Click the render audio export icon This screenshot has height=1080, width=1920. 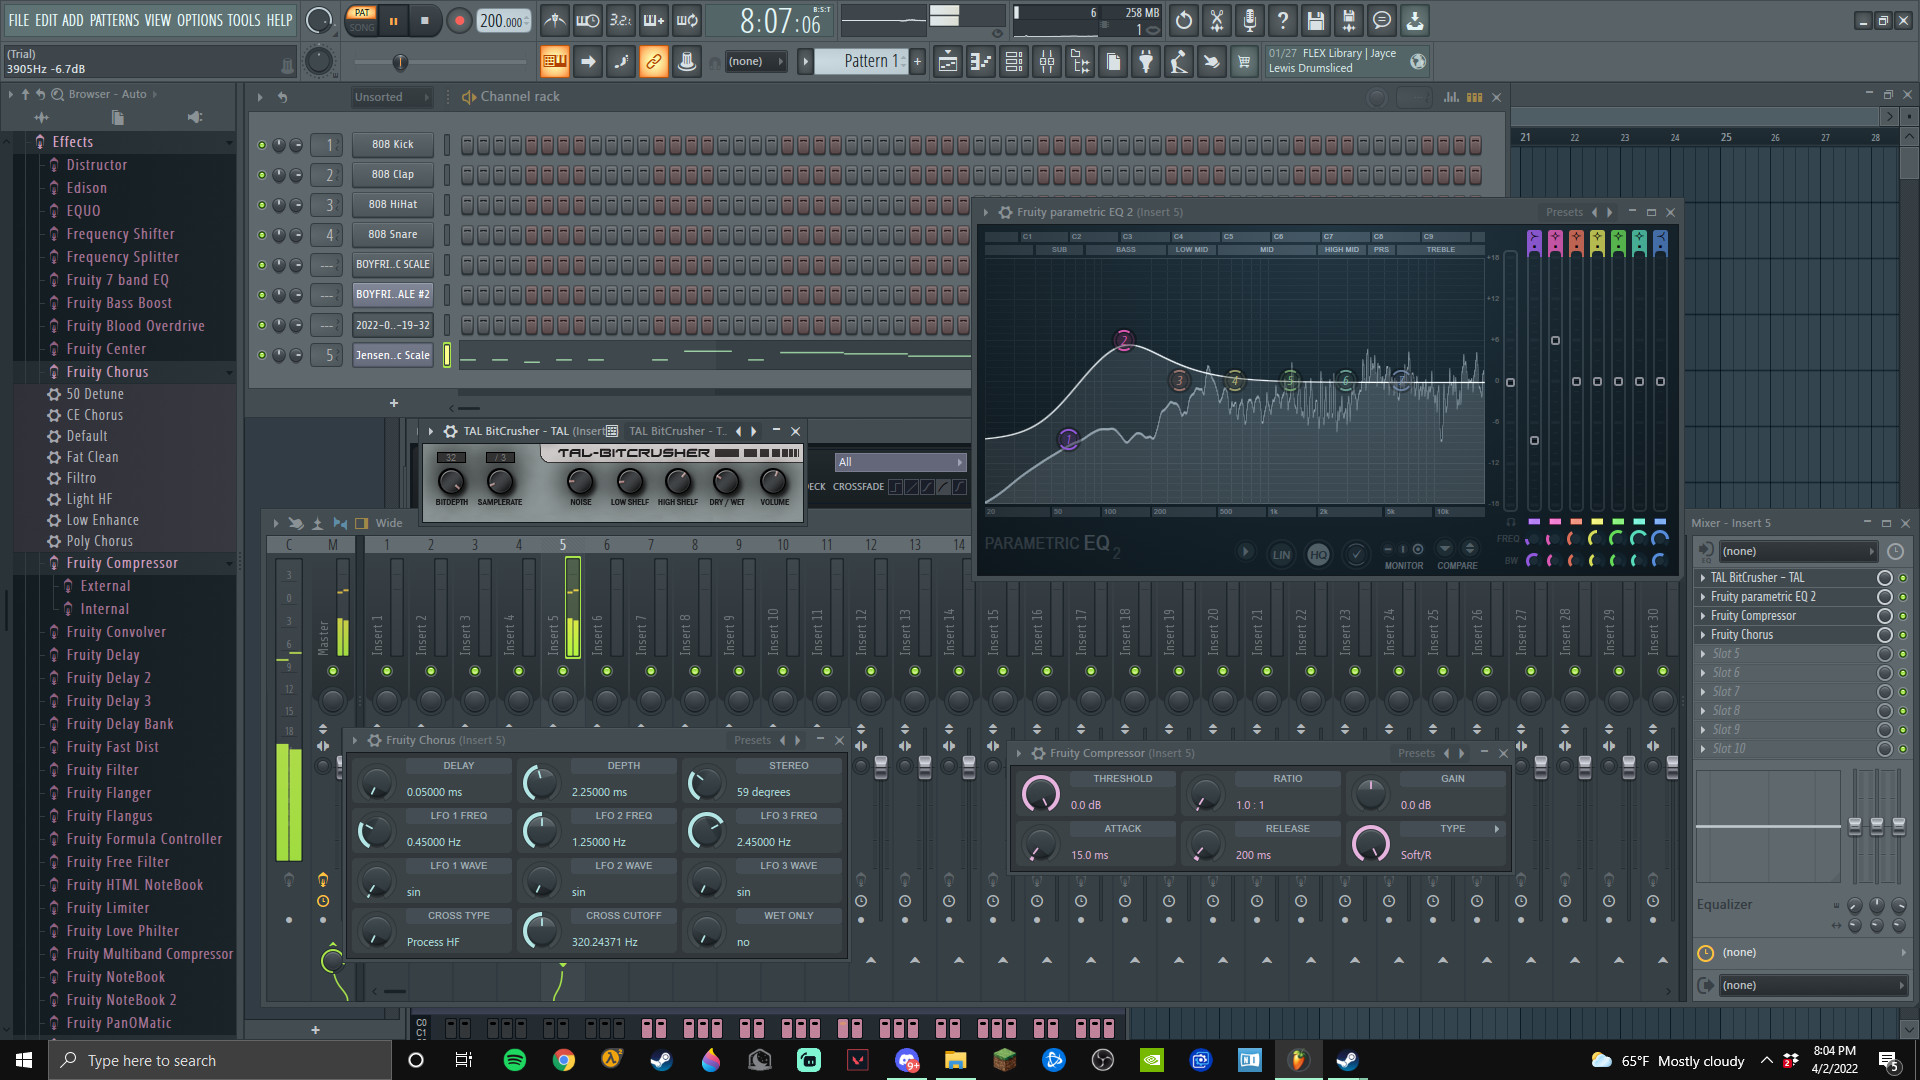(1349, 20)
